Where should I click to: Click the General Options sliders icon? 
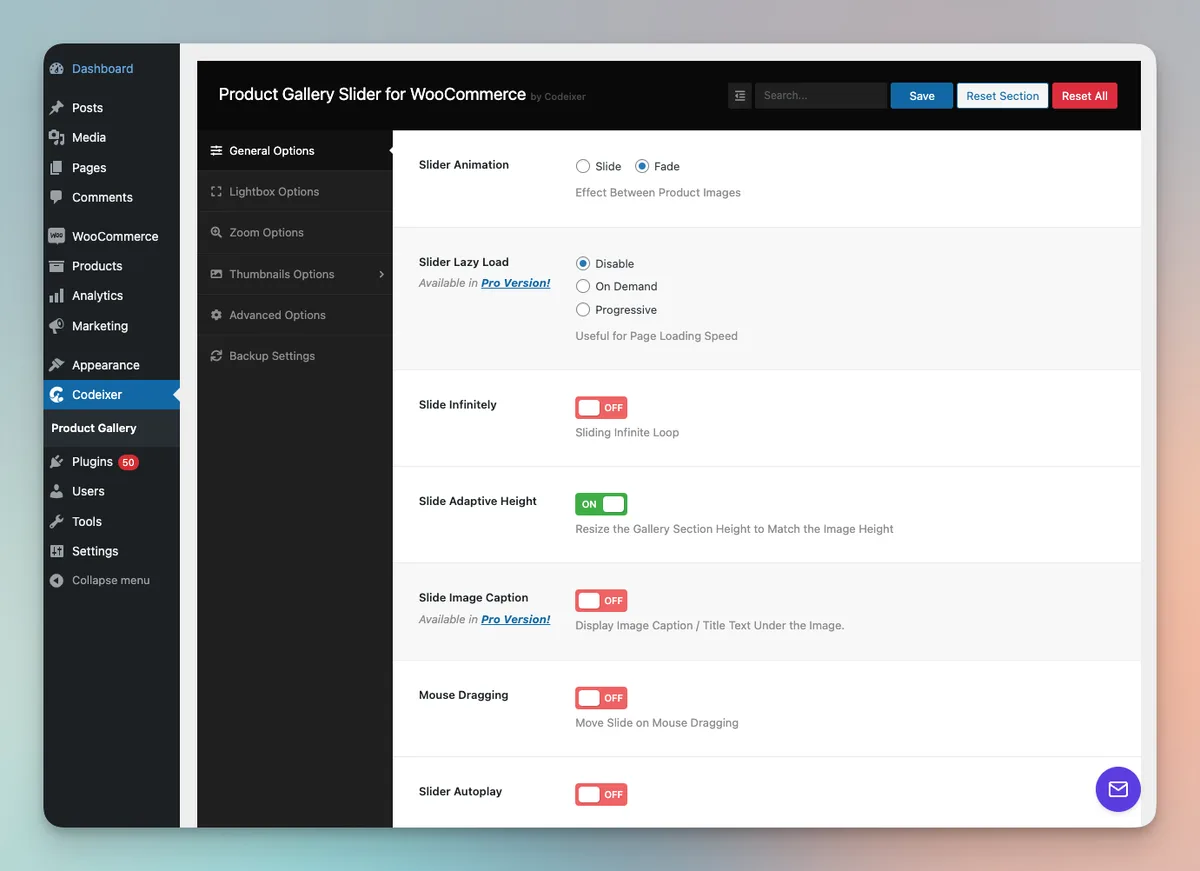216,151
